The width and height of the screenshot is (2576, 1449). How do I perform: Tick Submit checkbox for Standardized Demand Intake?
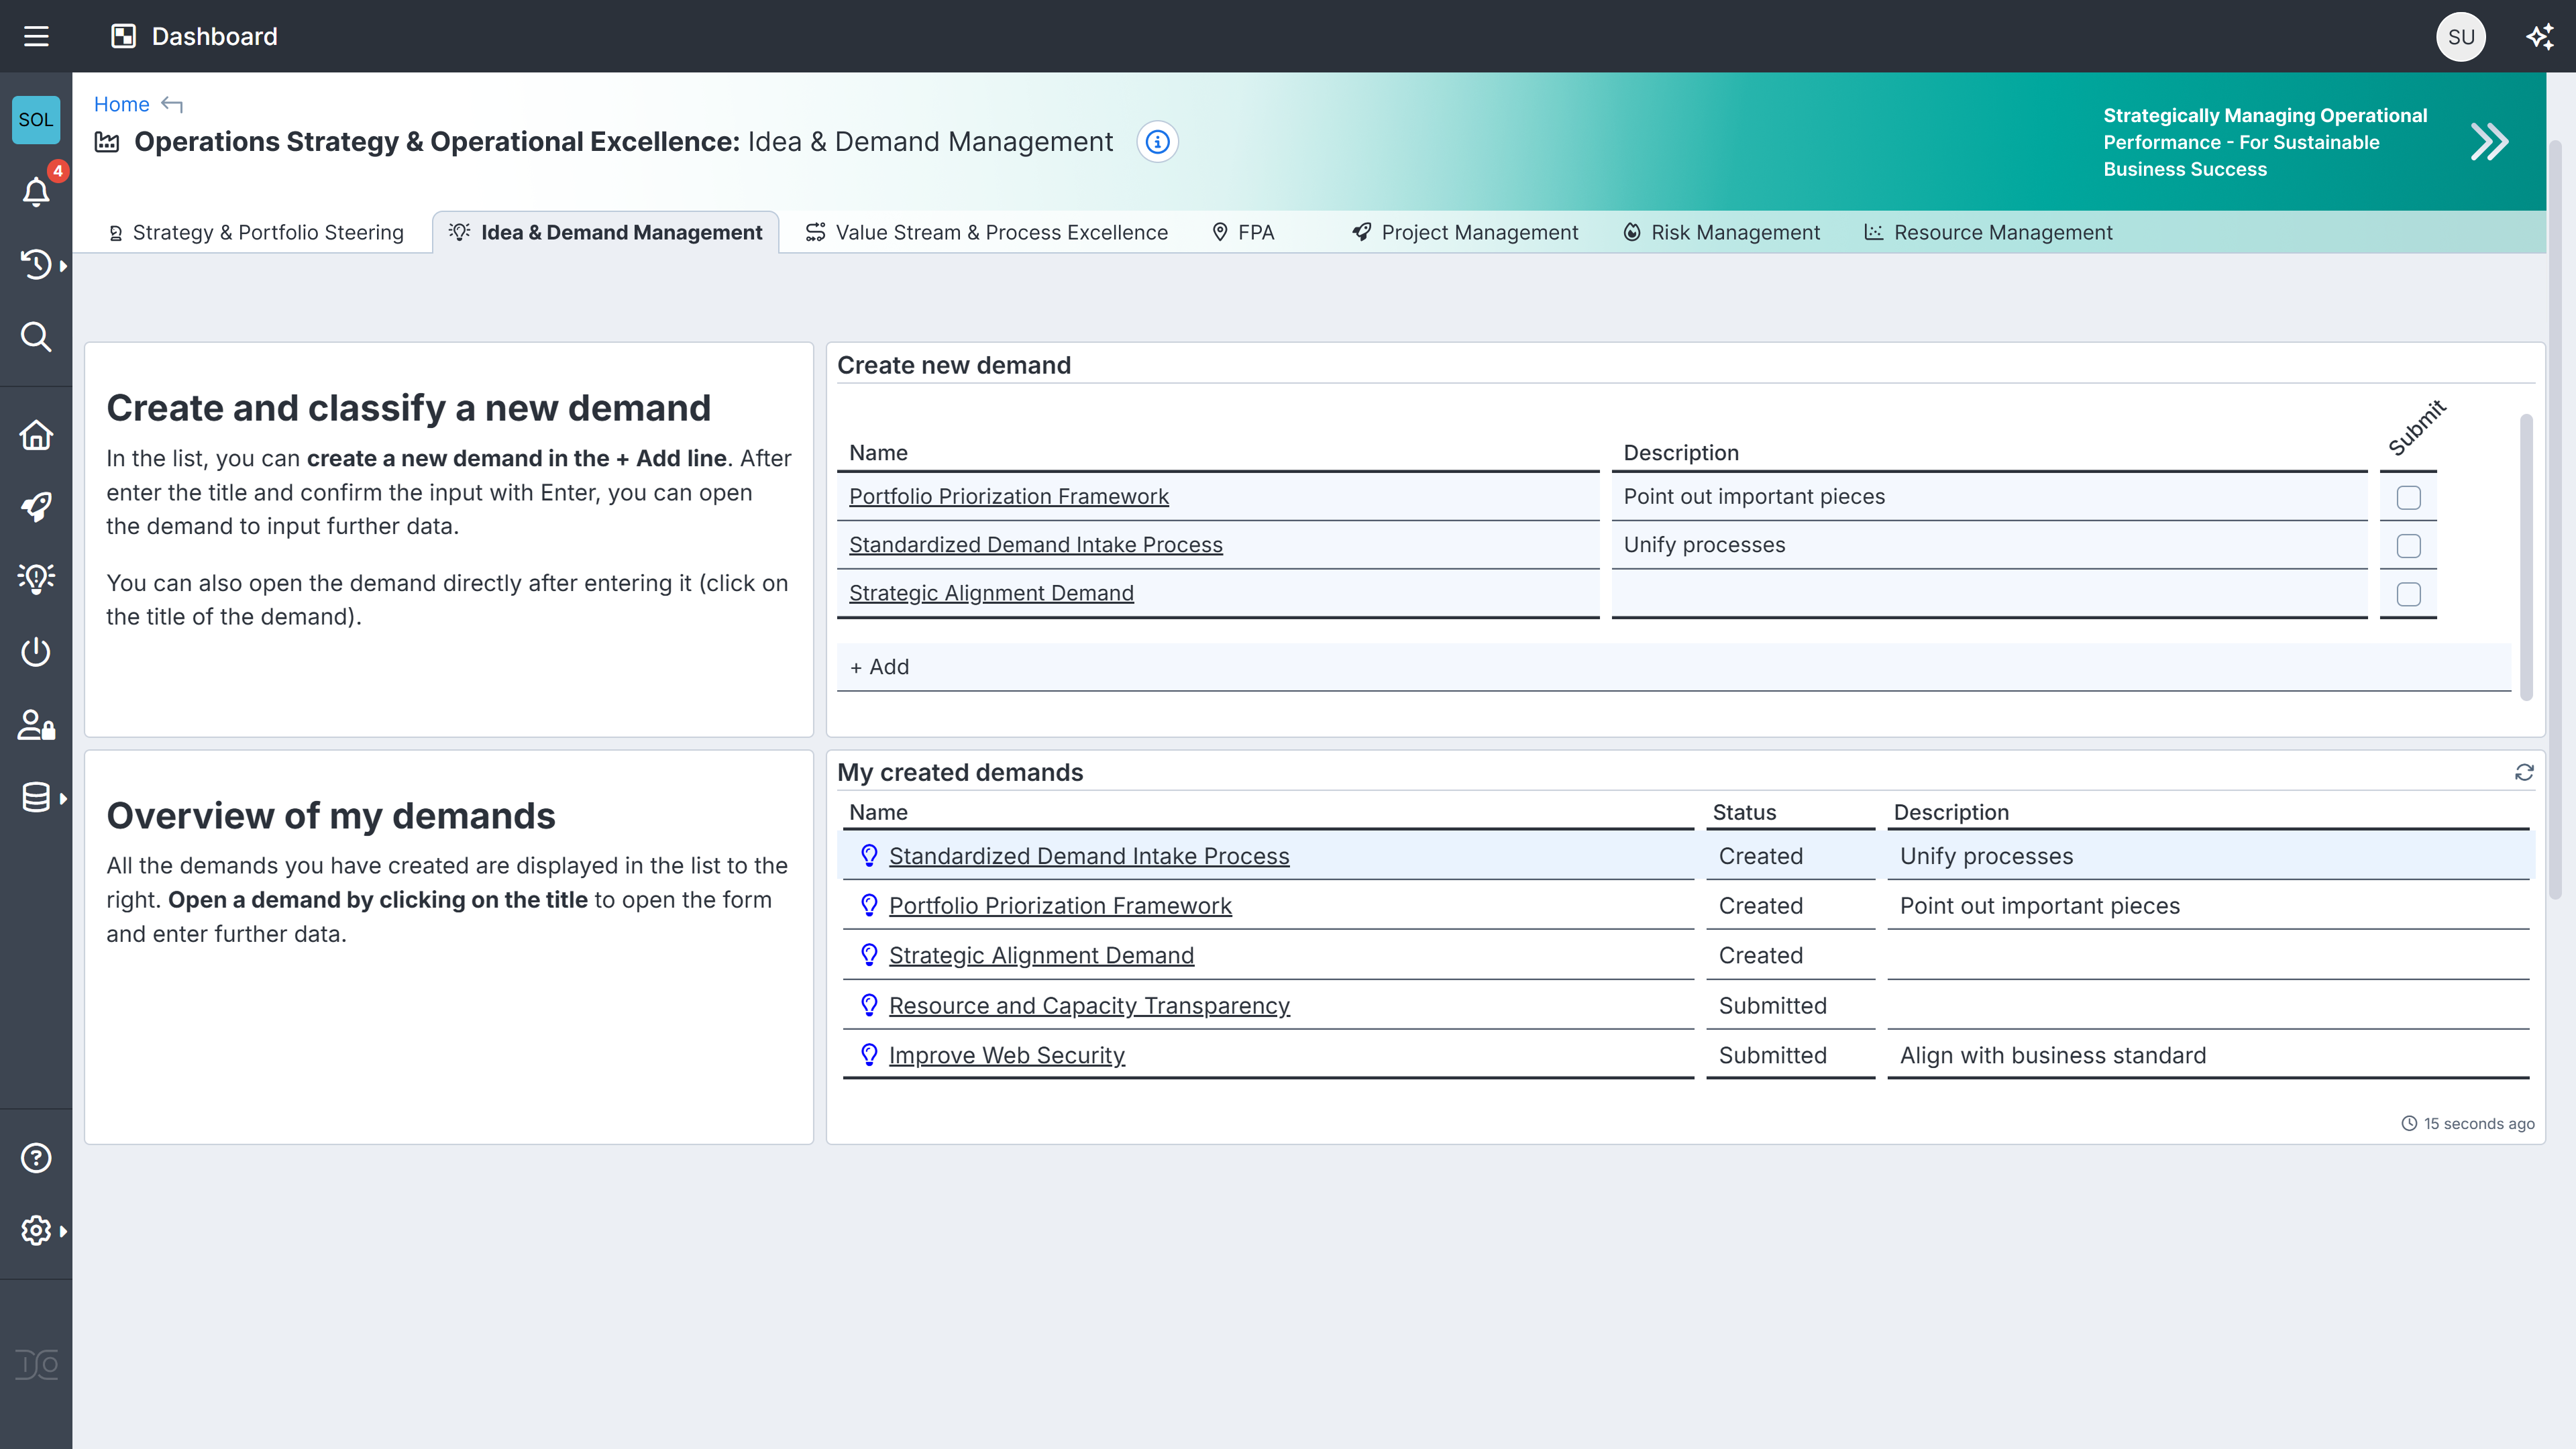pyautogui.click(x=2408, y=546)
